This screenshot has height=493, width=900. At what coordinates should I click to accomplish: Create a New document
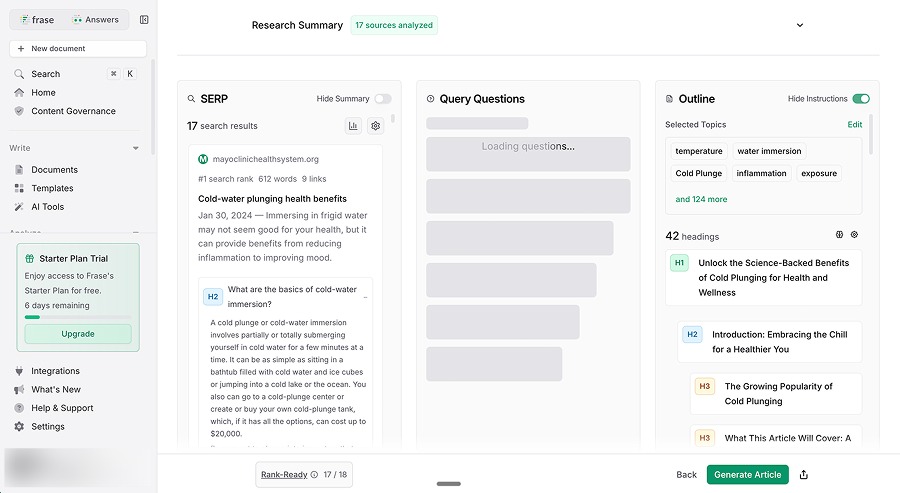coord(78,49)
